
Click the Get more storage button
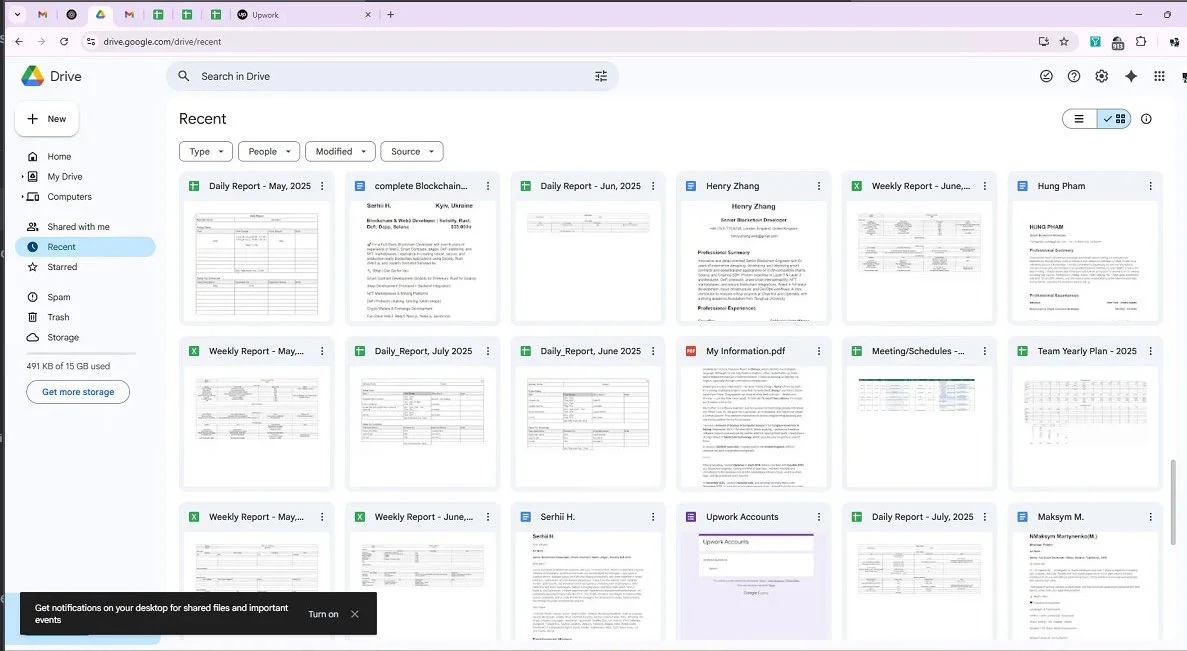coord(78,392)
